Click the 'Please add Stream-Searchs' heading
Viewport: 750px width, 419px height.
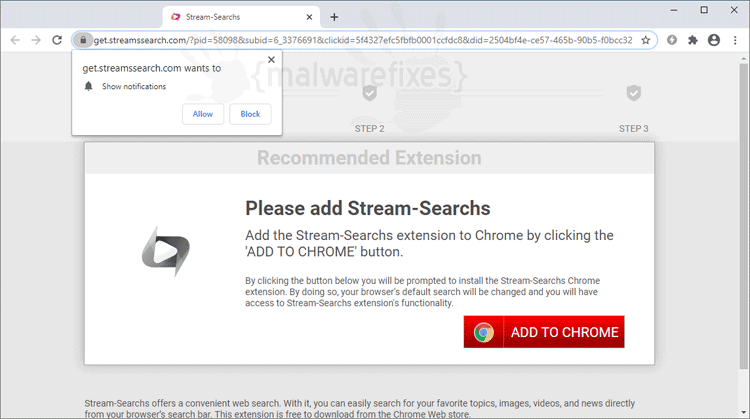pos(368,209)
